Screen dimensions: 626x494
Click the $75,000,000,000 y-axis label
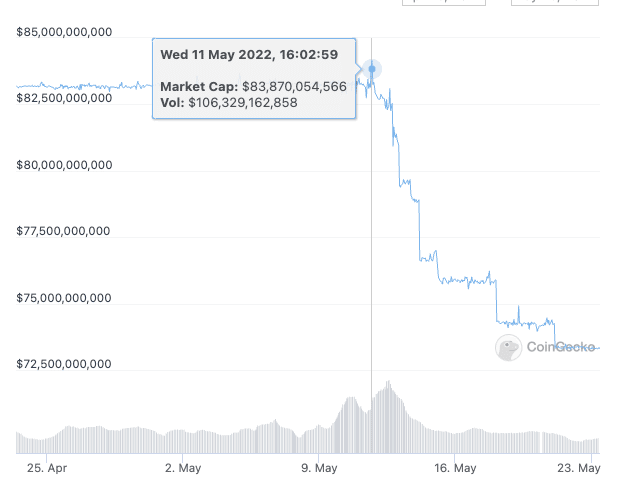[64, 299]
